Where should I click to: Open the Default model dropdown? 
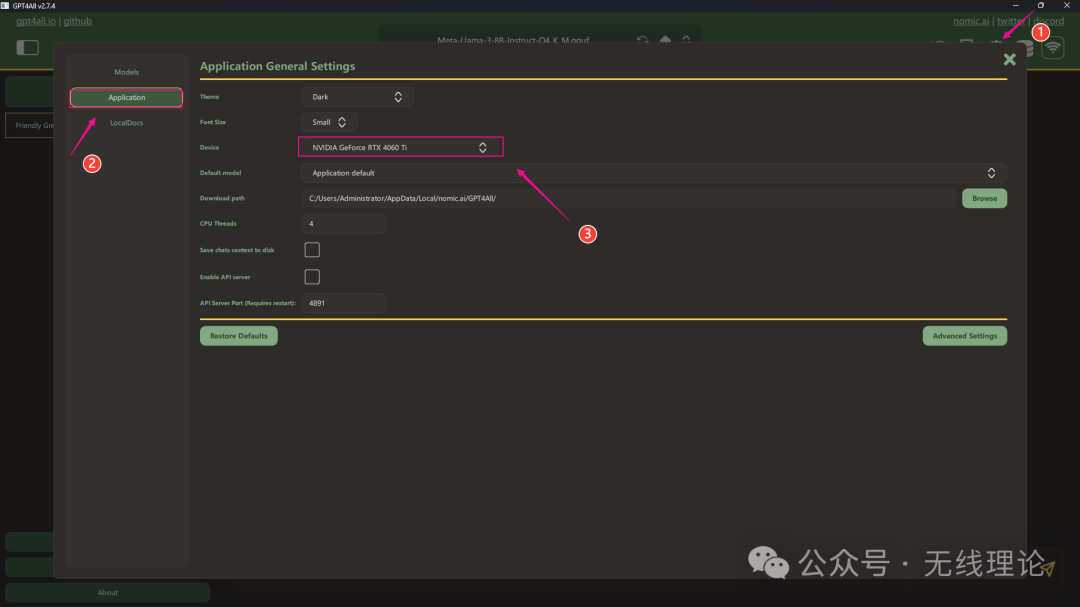[x=654, y=173]
